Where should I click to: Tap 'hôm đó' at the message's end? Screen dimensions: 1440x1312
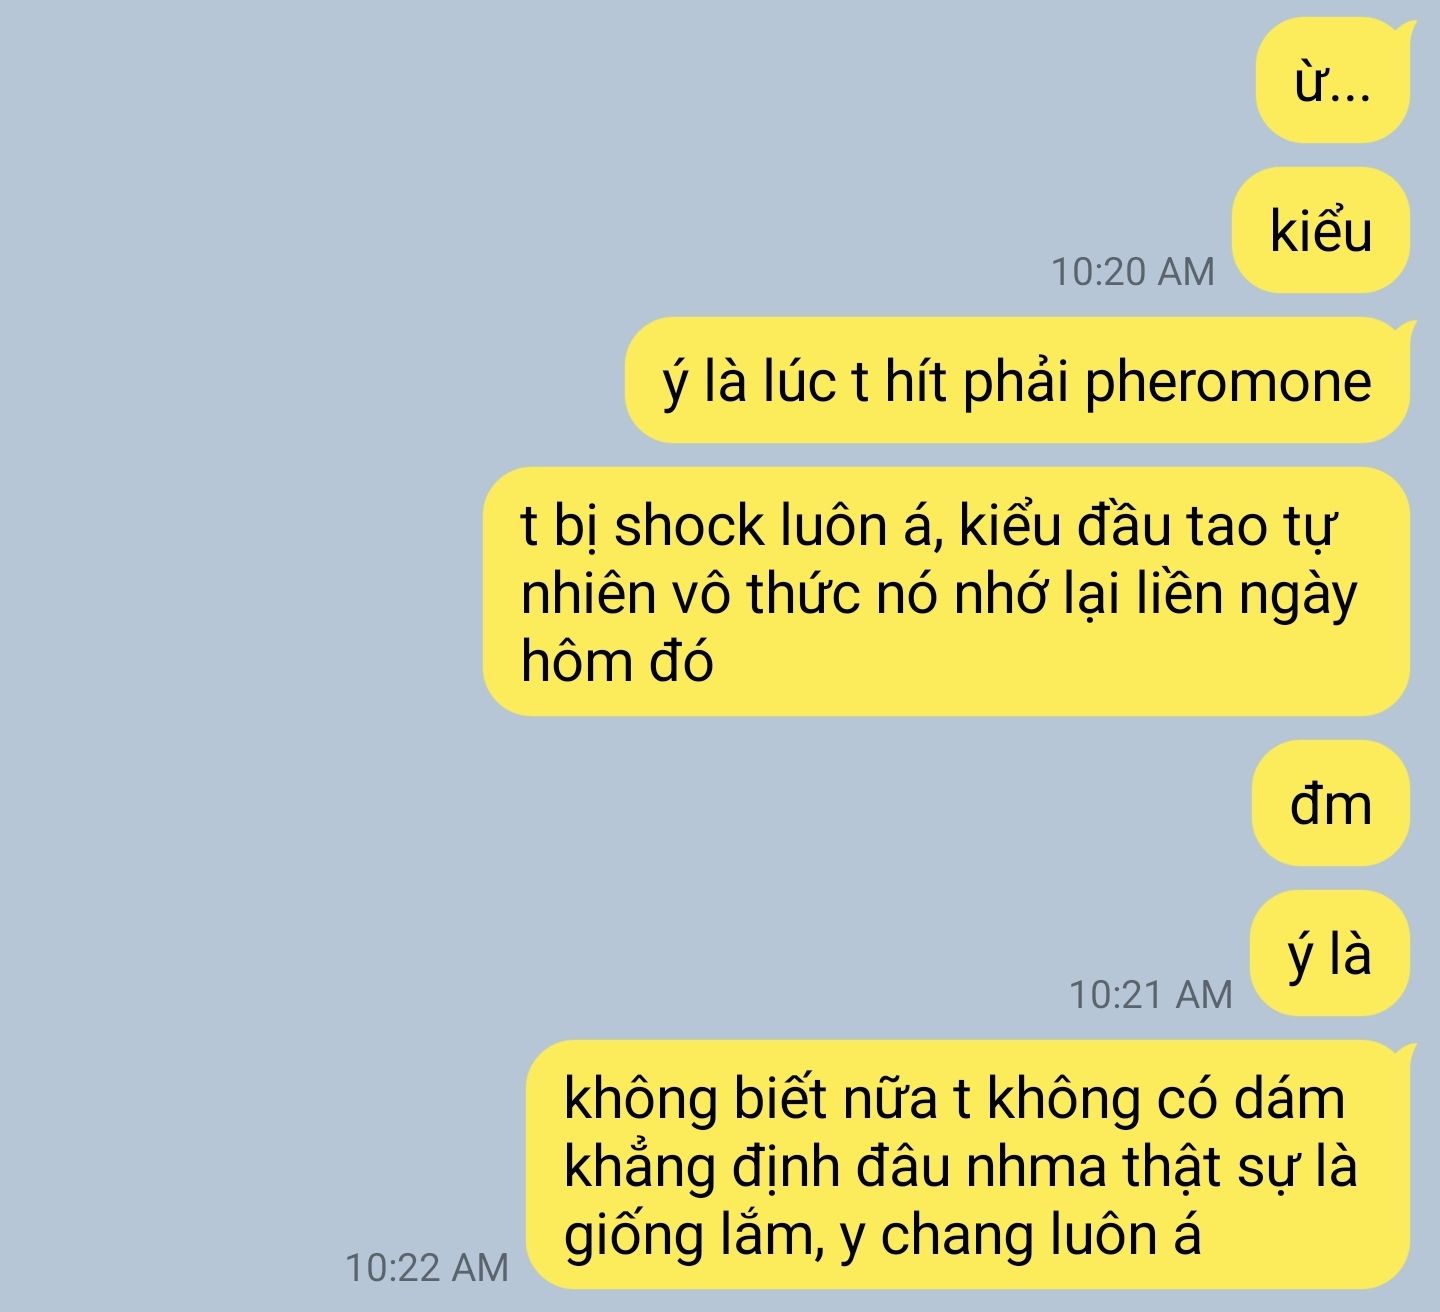[617, 661]
